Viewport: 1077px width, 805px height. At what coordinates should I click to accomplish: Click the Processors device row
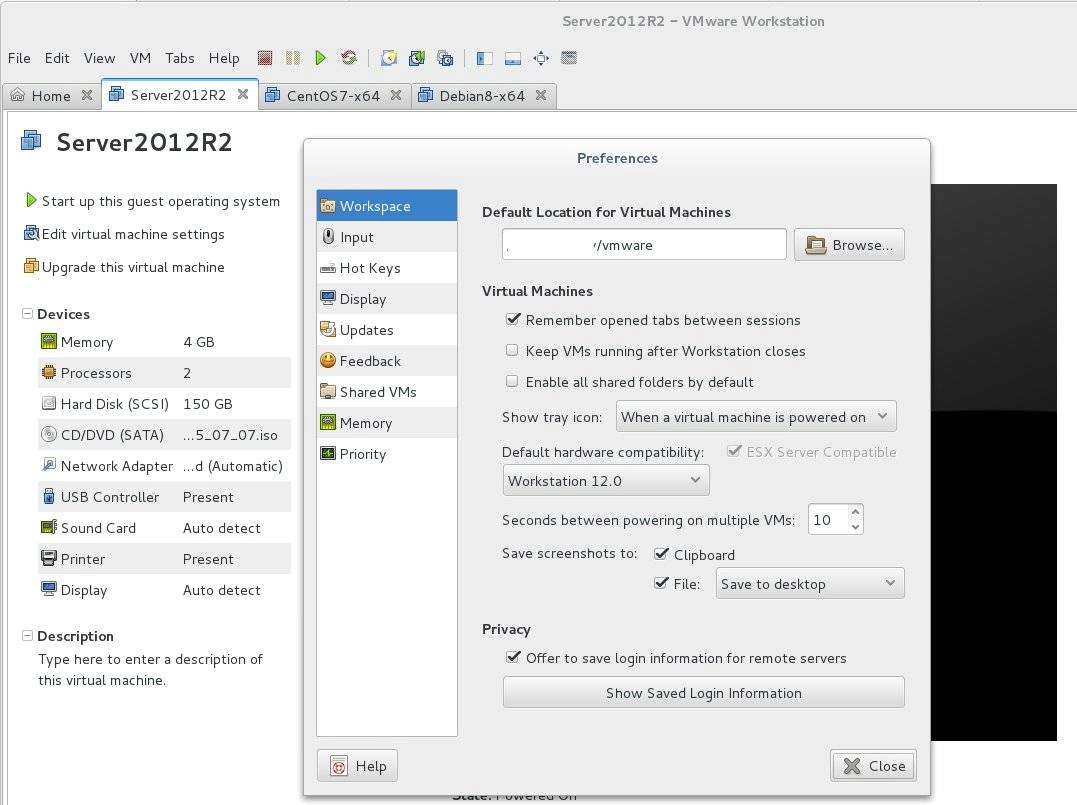point(164,373)
